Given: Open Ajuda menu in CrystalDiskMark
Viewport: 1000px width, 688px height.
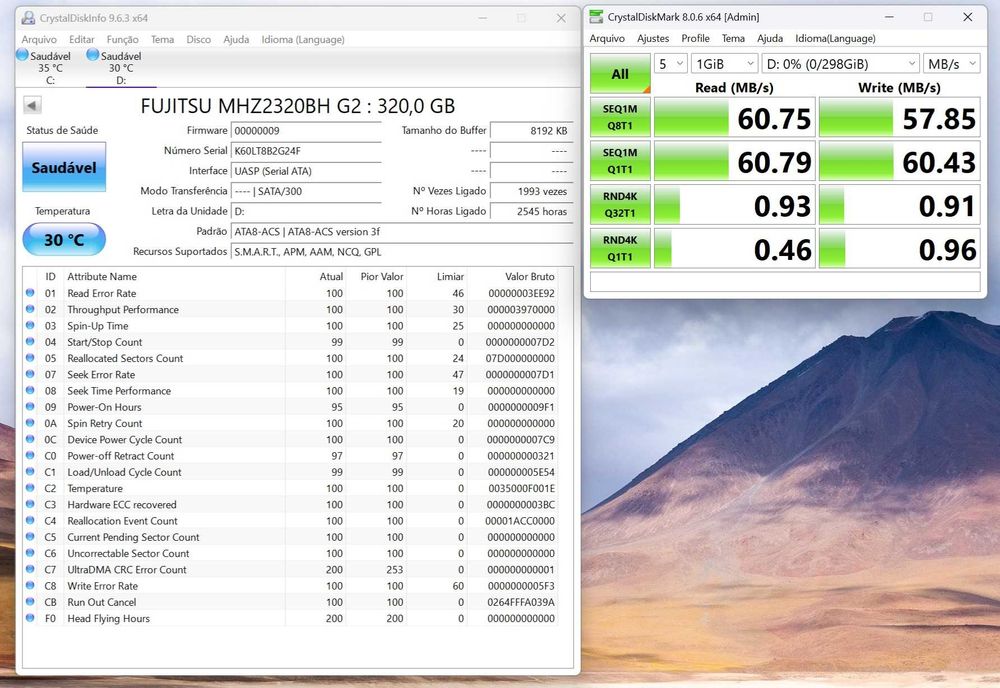Looking at the screenshot, I should (x=770, y=38).
